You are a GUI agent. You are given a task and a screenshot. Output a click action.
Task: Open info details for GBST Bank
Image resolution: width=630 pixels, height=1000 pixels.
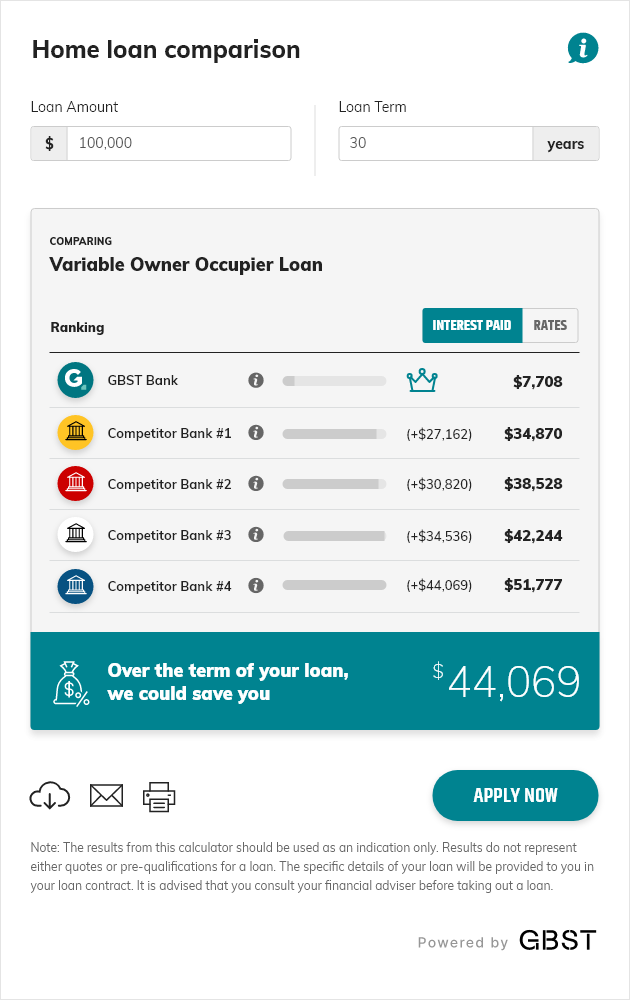(256, 380)
